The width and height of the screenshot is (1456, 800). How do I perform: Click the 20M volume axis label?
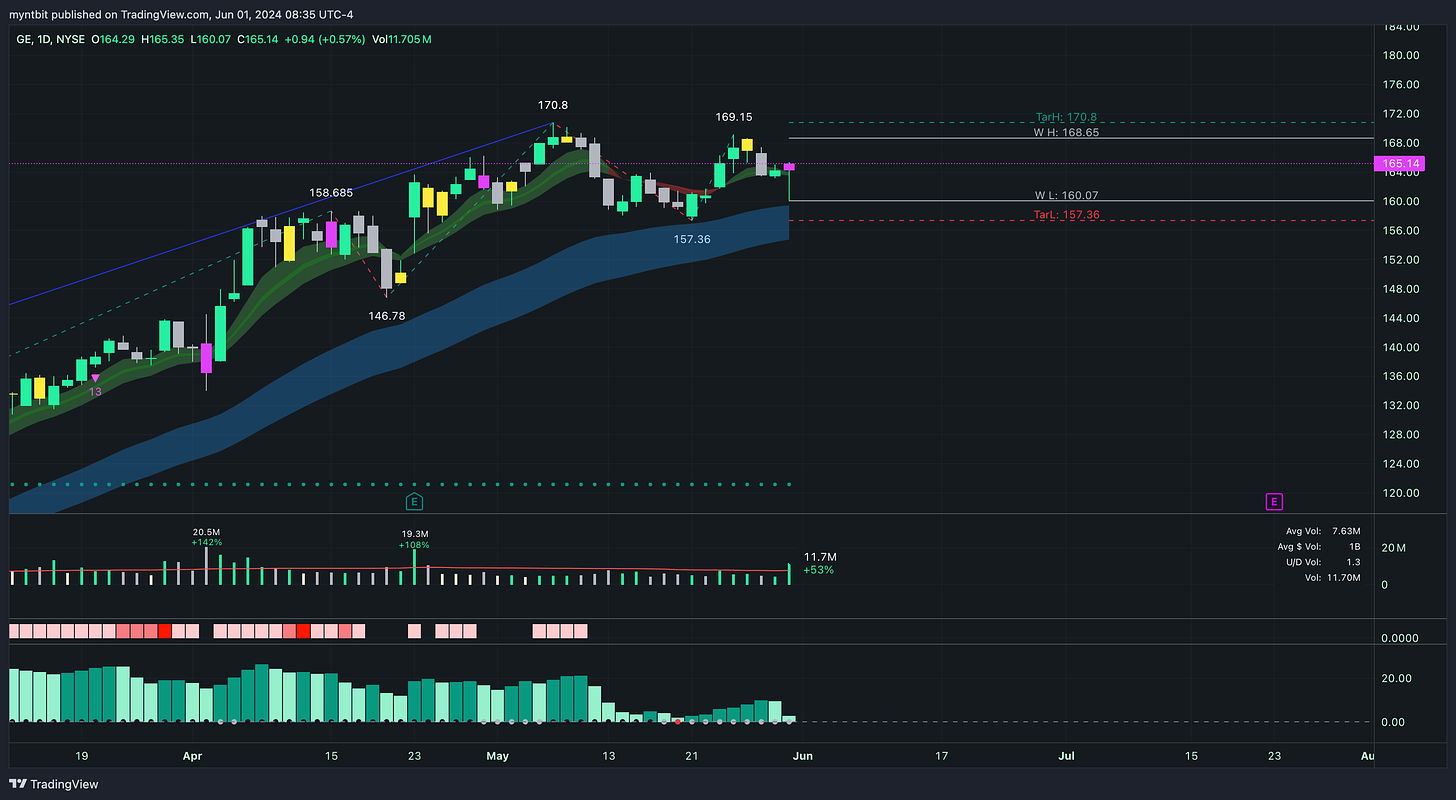(x=1393, y=549)
